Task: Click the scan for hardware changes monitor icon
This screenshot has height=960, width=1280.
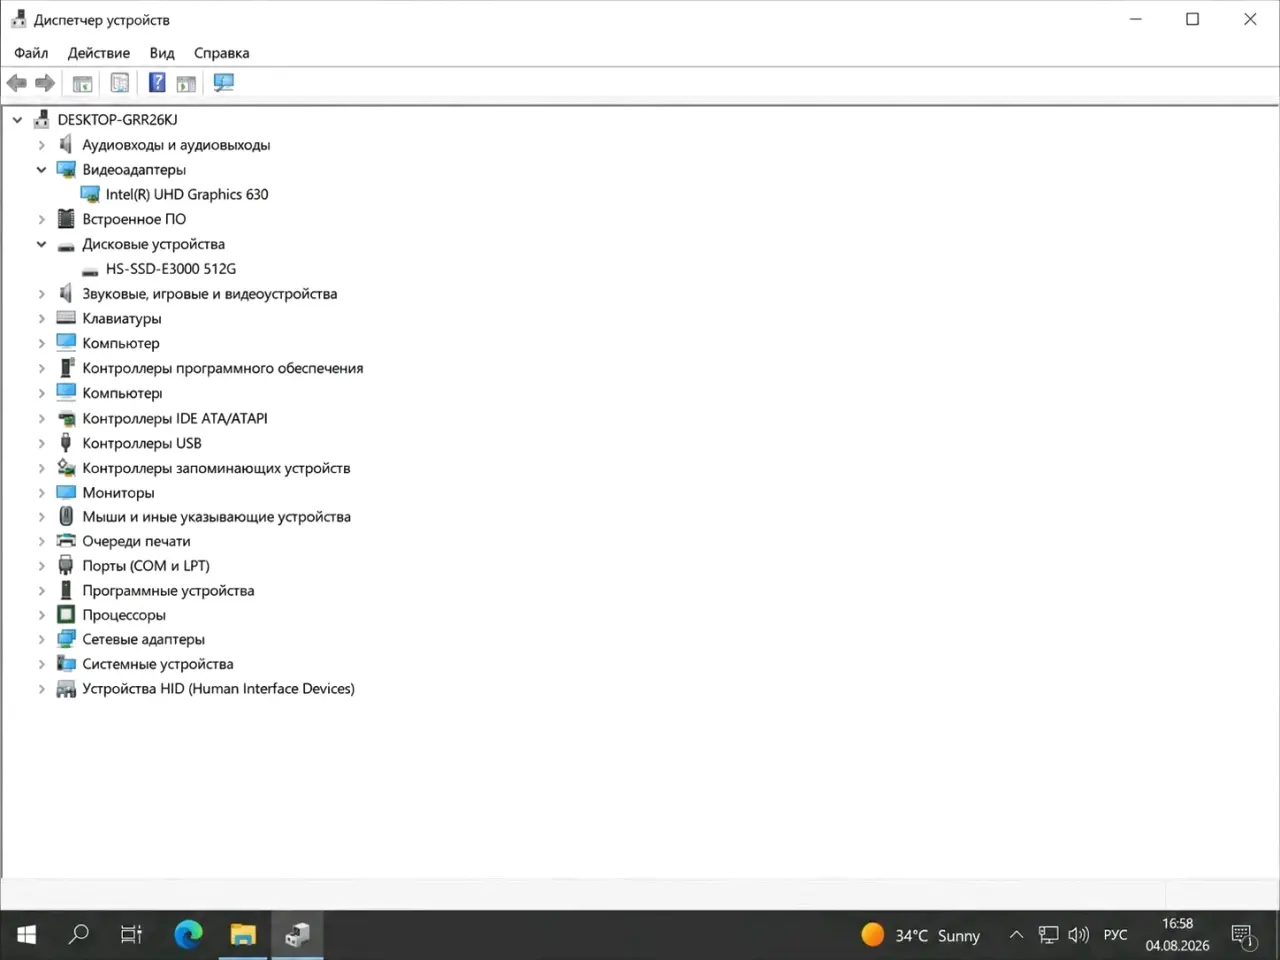Action: [x=224, y=83]
